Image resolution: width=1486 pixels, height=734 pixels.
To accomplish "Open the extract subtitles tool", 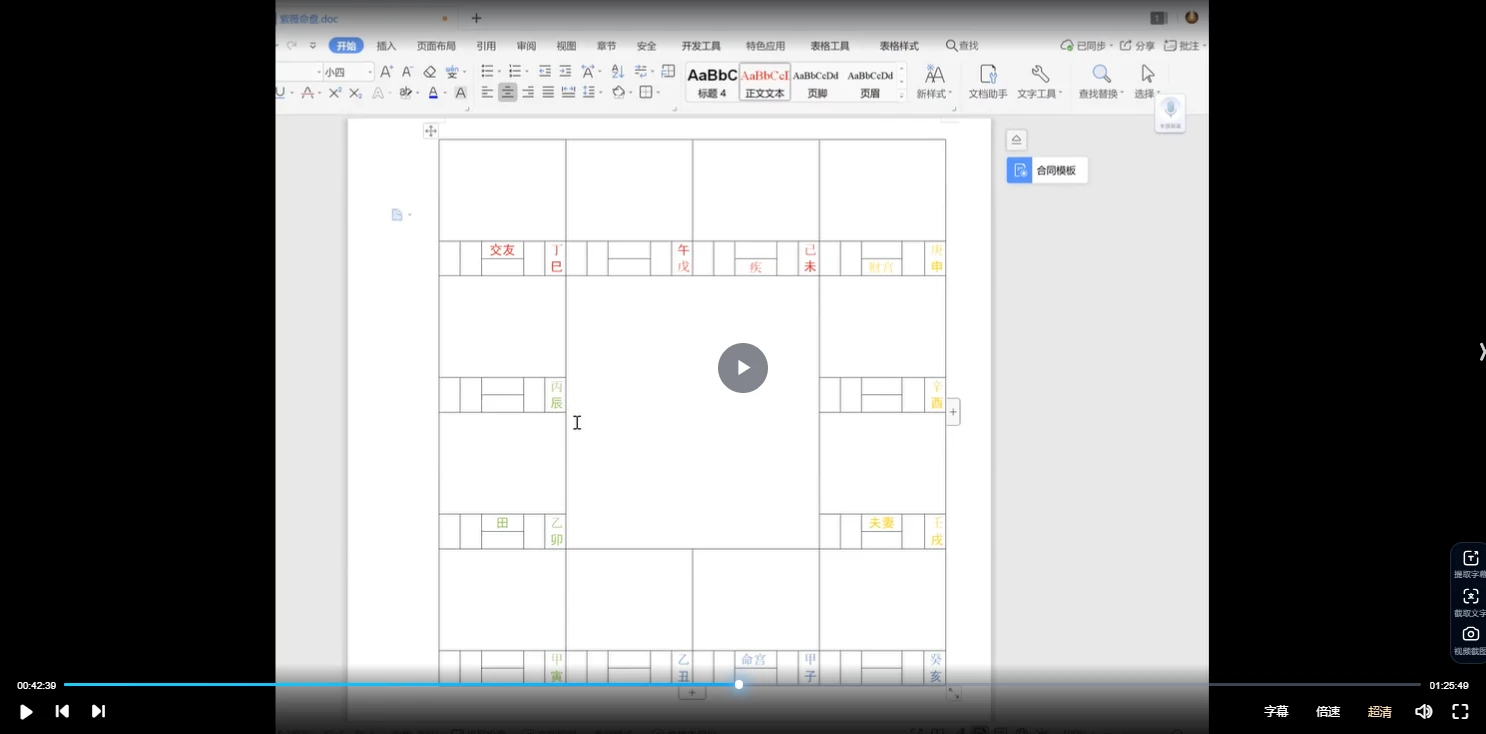I will pos(1470,563).
